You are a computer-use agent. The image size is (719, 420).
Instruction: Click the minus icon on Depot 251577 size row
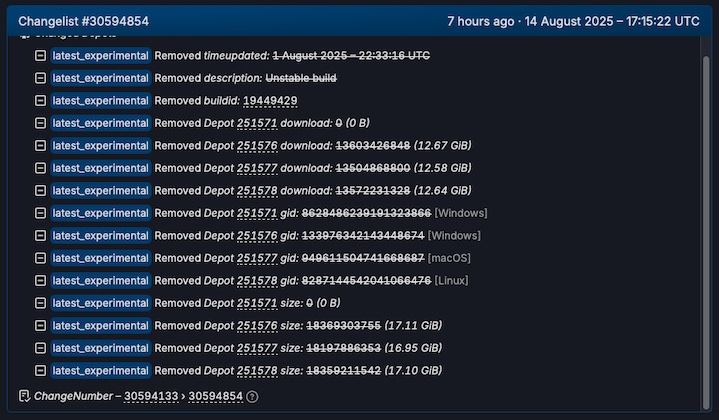tap(40, 348)
